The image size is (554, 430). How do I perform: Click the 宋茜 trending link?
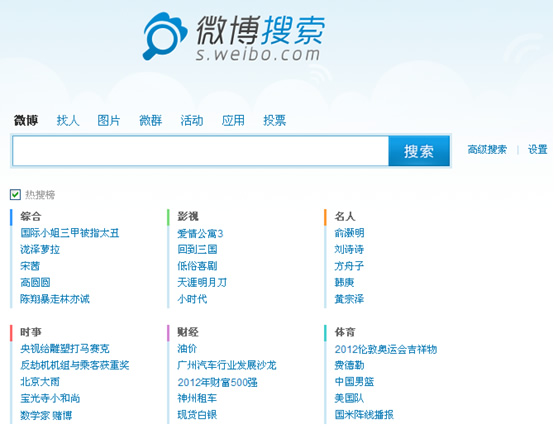point(30,266)
